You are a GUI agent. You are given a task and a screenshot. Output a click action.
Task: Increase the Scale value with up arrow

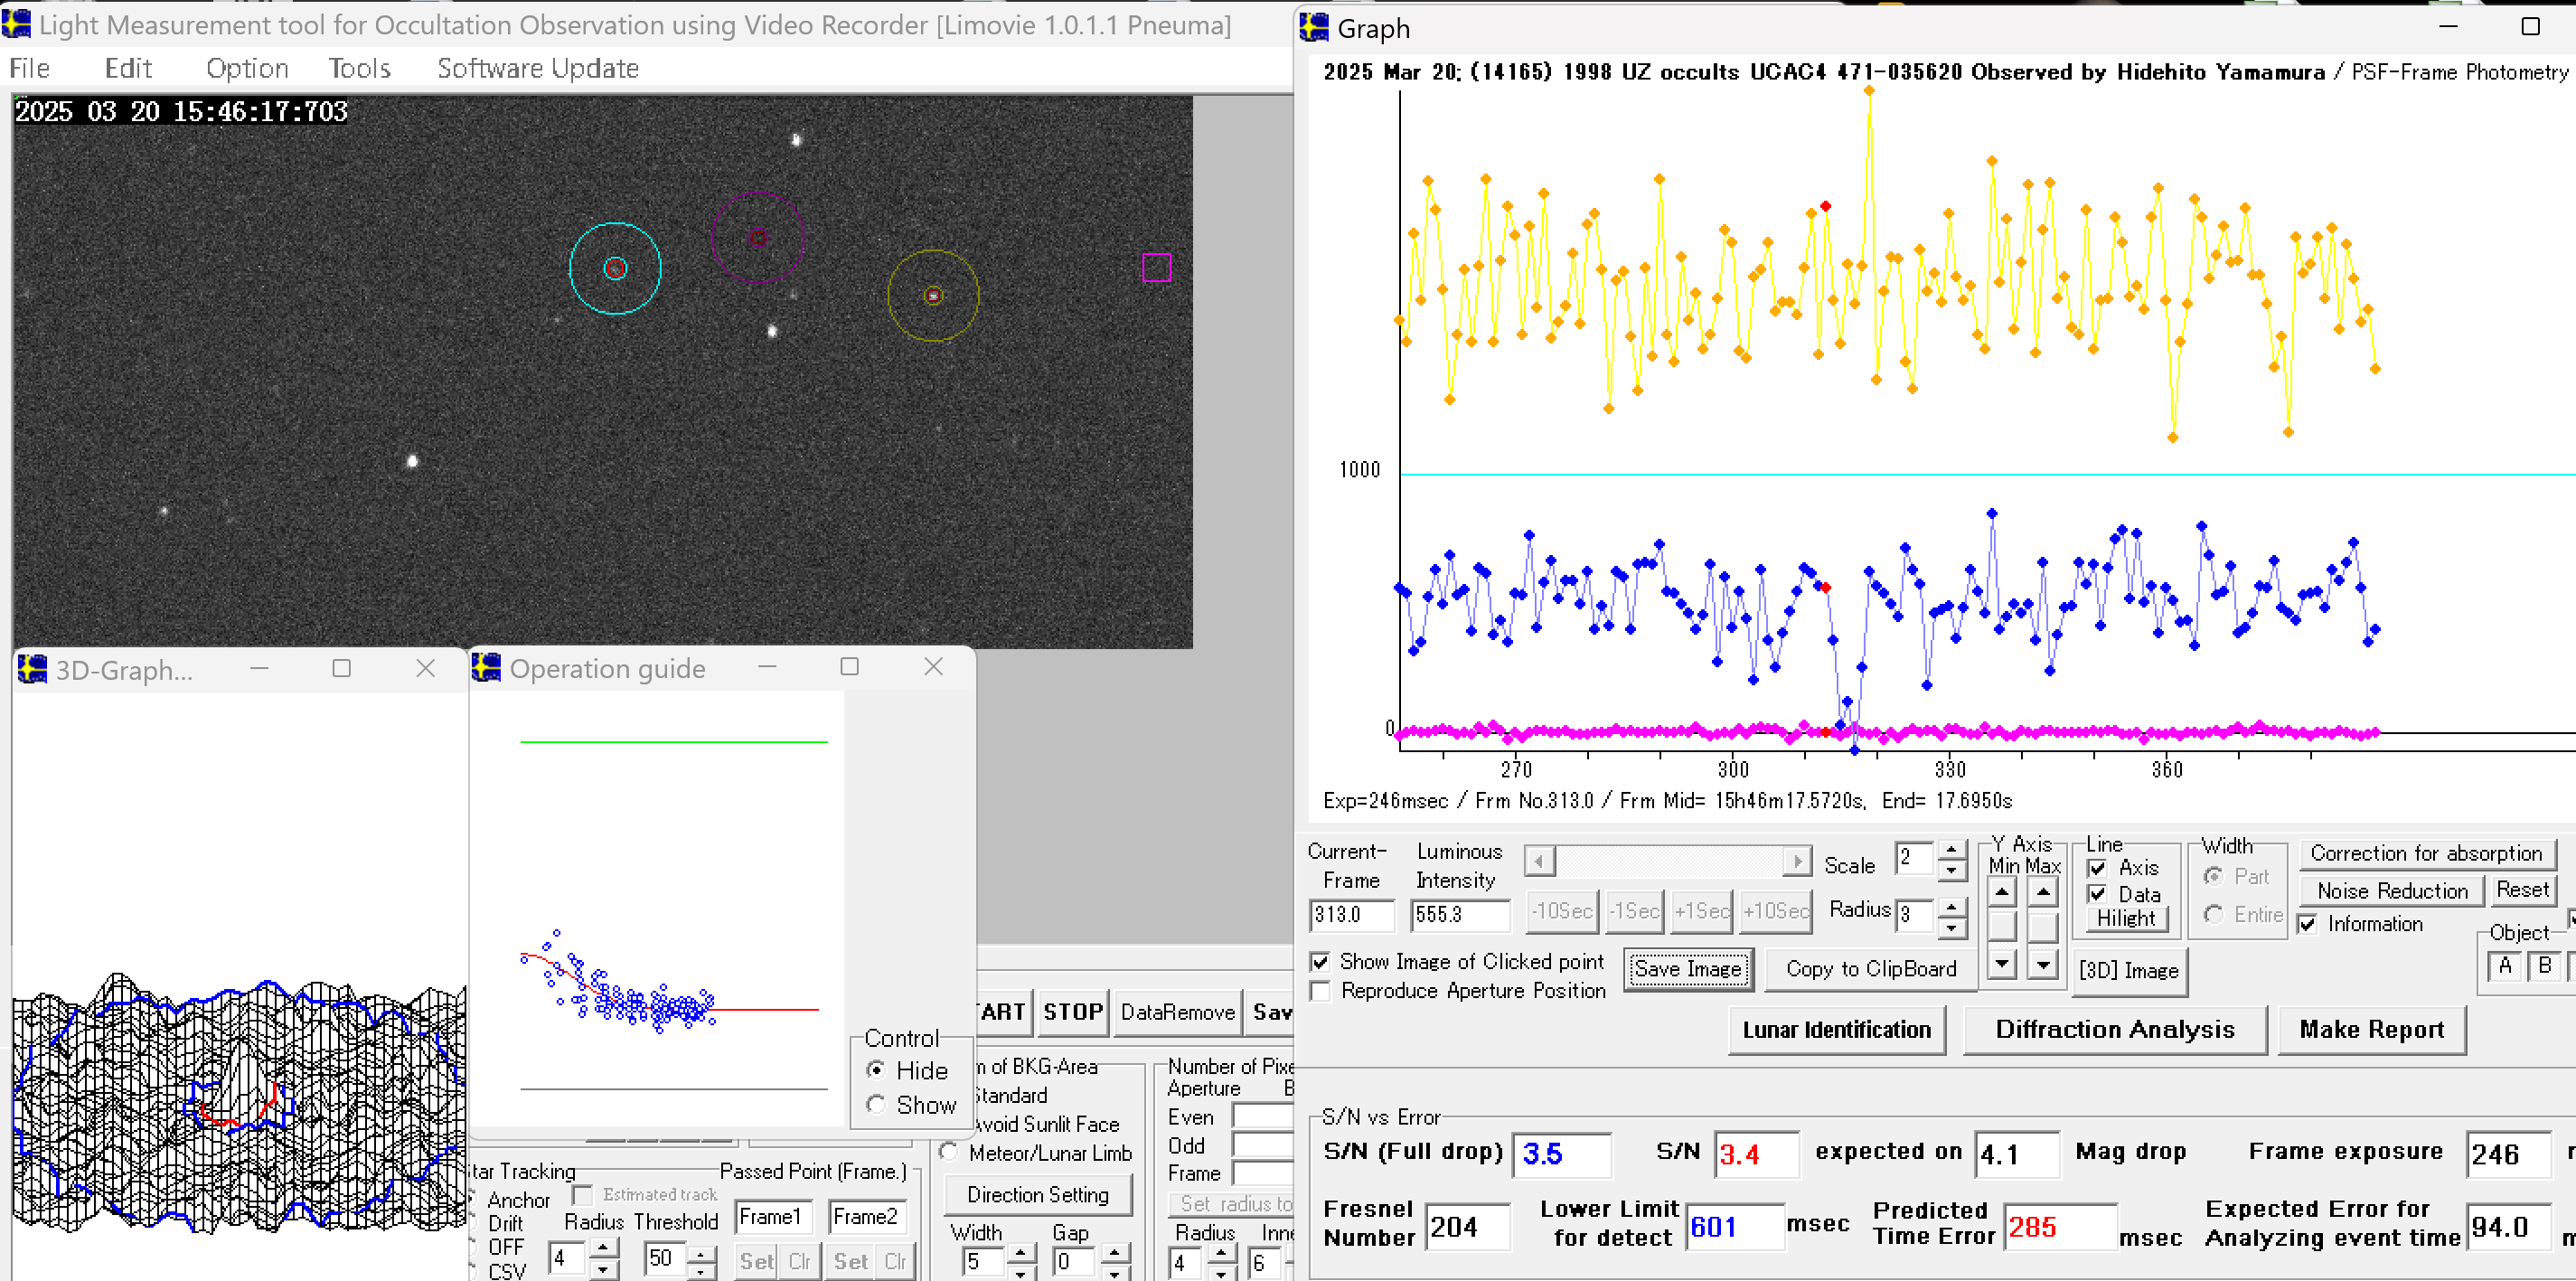point(1951,850)
